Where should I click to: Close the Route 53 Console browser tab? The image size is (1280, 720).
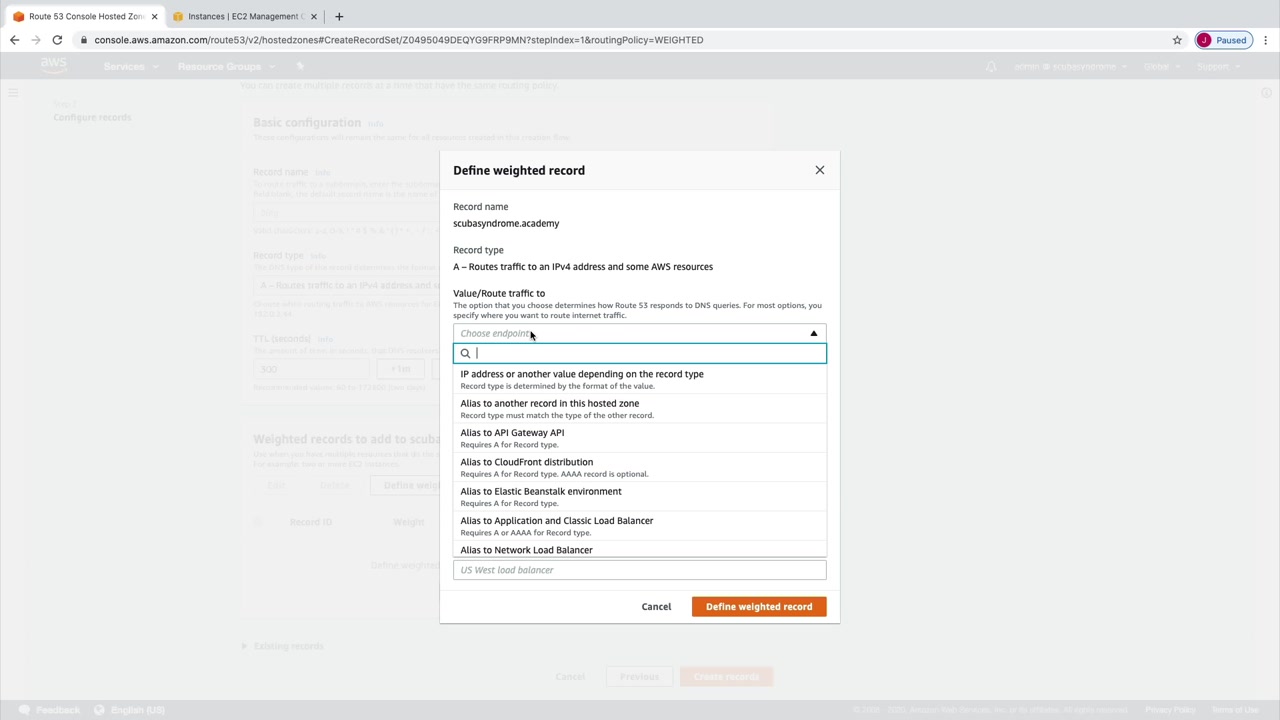click(154, 16)
